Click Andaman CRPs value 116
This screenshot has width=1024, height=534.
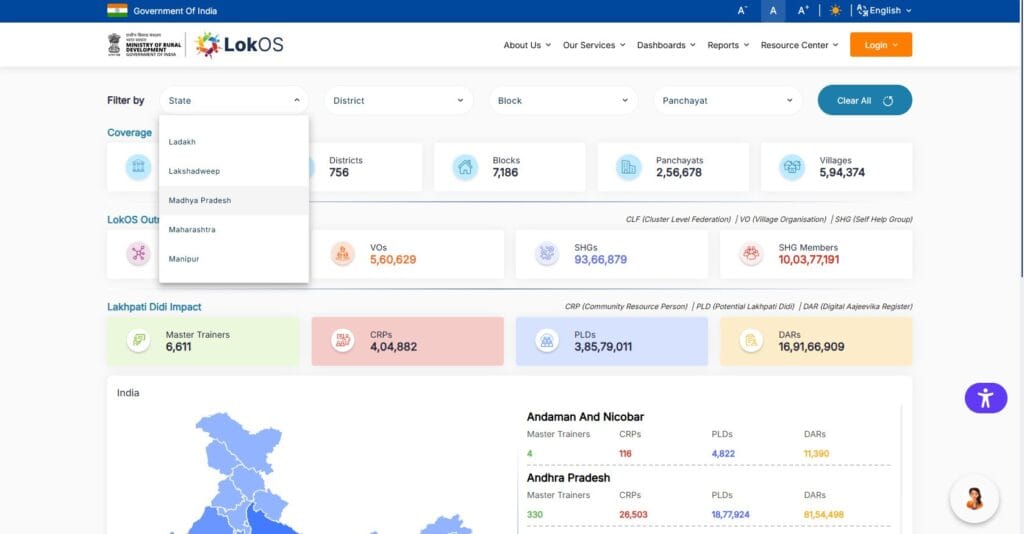(625, 453)
